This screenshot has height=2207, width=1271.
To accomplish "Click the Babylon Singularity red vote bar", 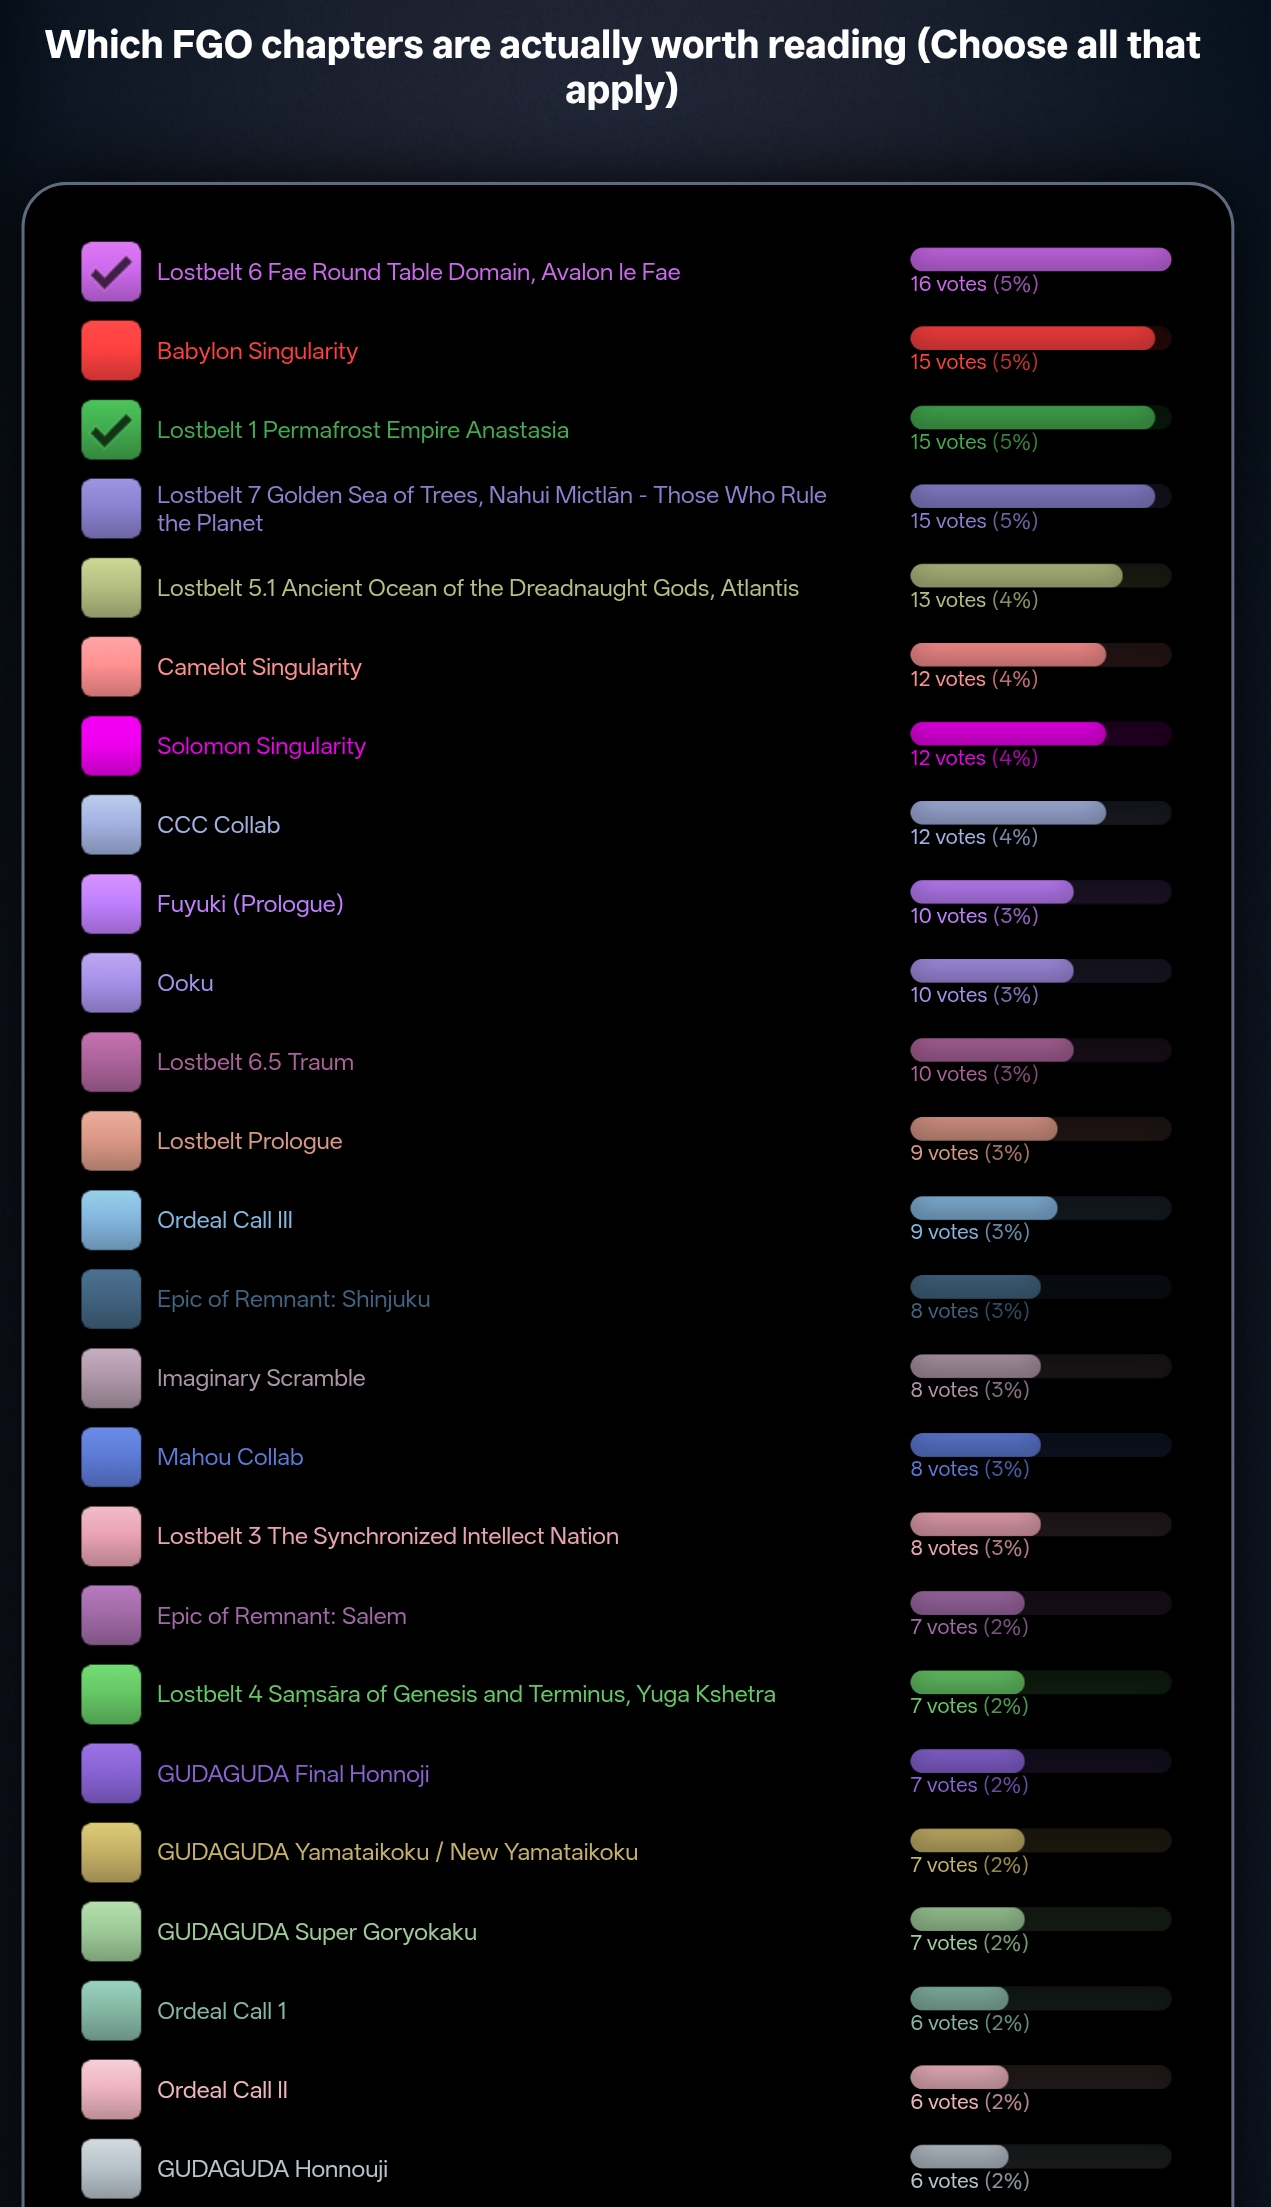I will [x=1040, y=338].
